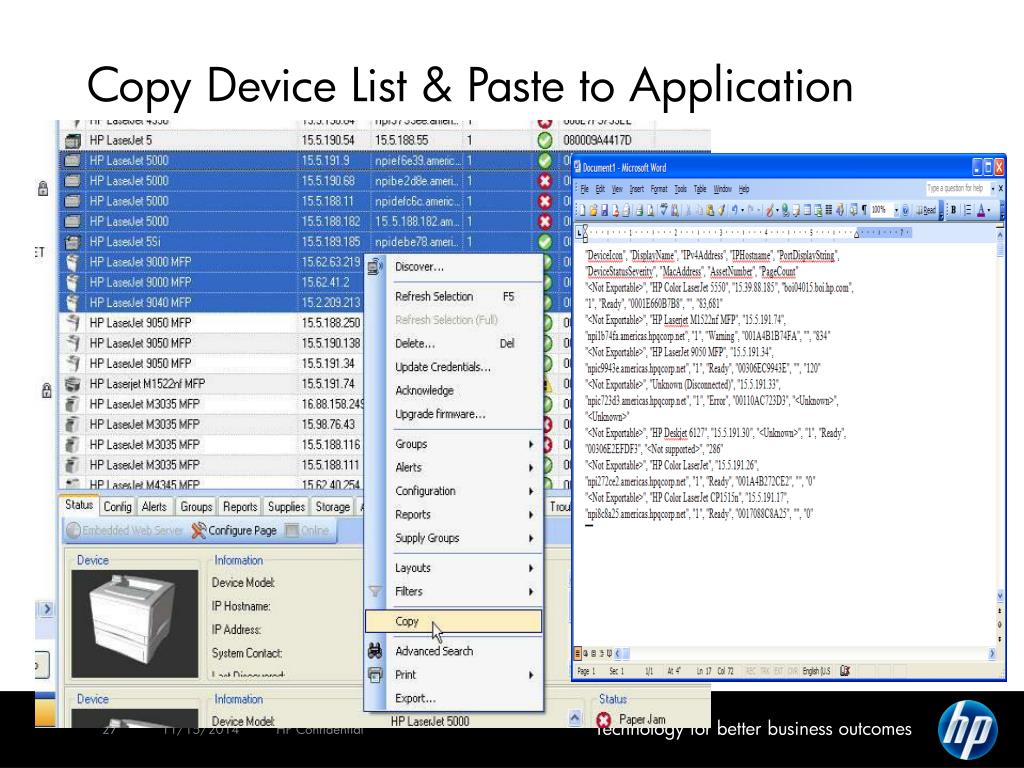The height and width of the screenshot is (768, 1024).
Task: Click the Print Preview icon in Word
Action: tap(650, 210)
